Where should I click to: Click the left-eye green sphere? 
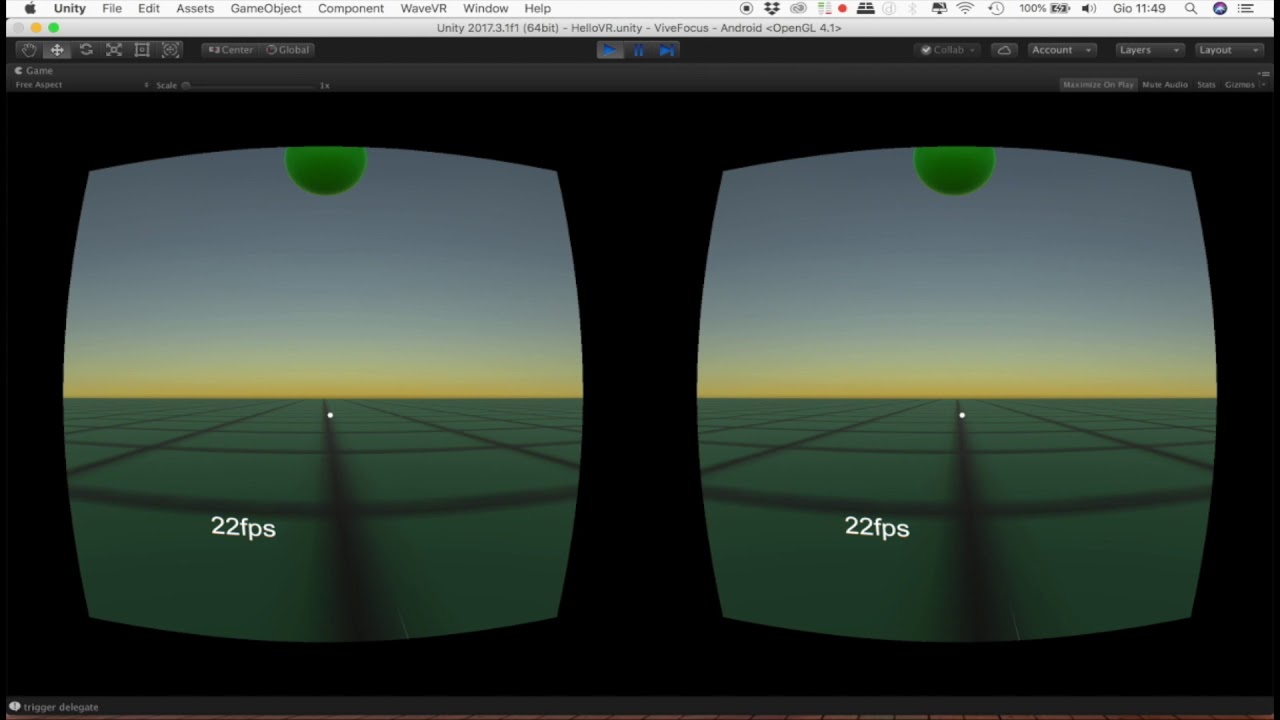tap(326, 170)
